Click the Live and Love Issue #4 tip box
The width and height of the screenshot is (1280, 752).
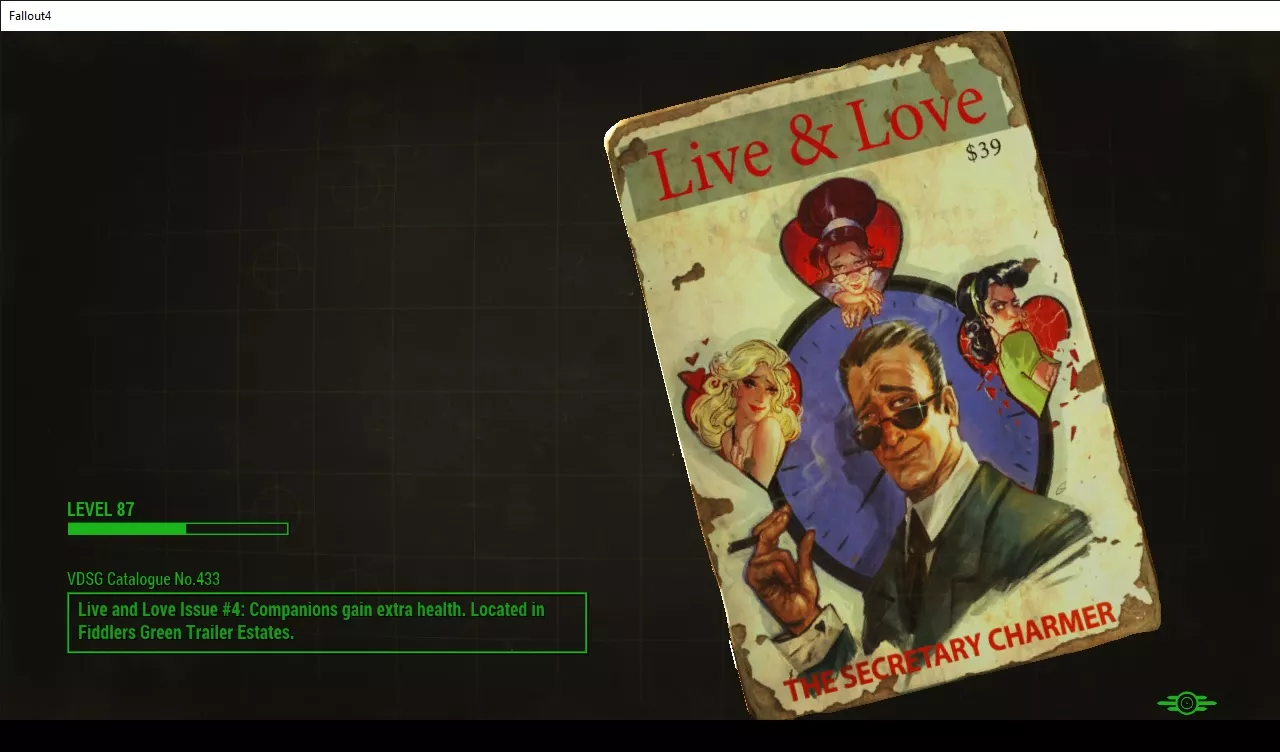tap(326, 622)
